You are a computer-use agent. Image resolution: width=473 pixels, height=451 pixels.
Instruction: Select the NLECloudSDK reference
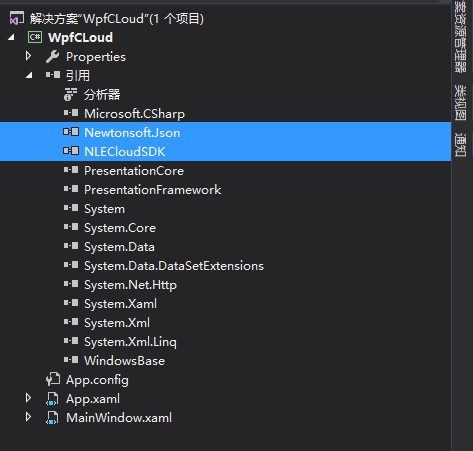(125, 152)
